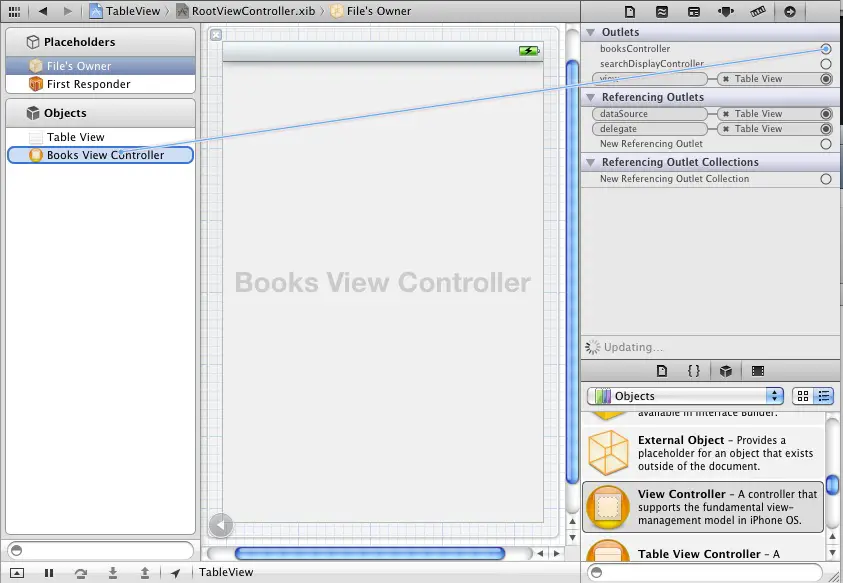Select the First Responder placeholder
Screen dimensions: 843x583
87,83
